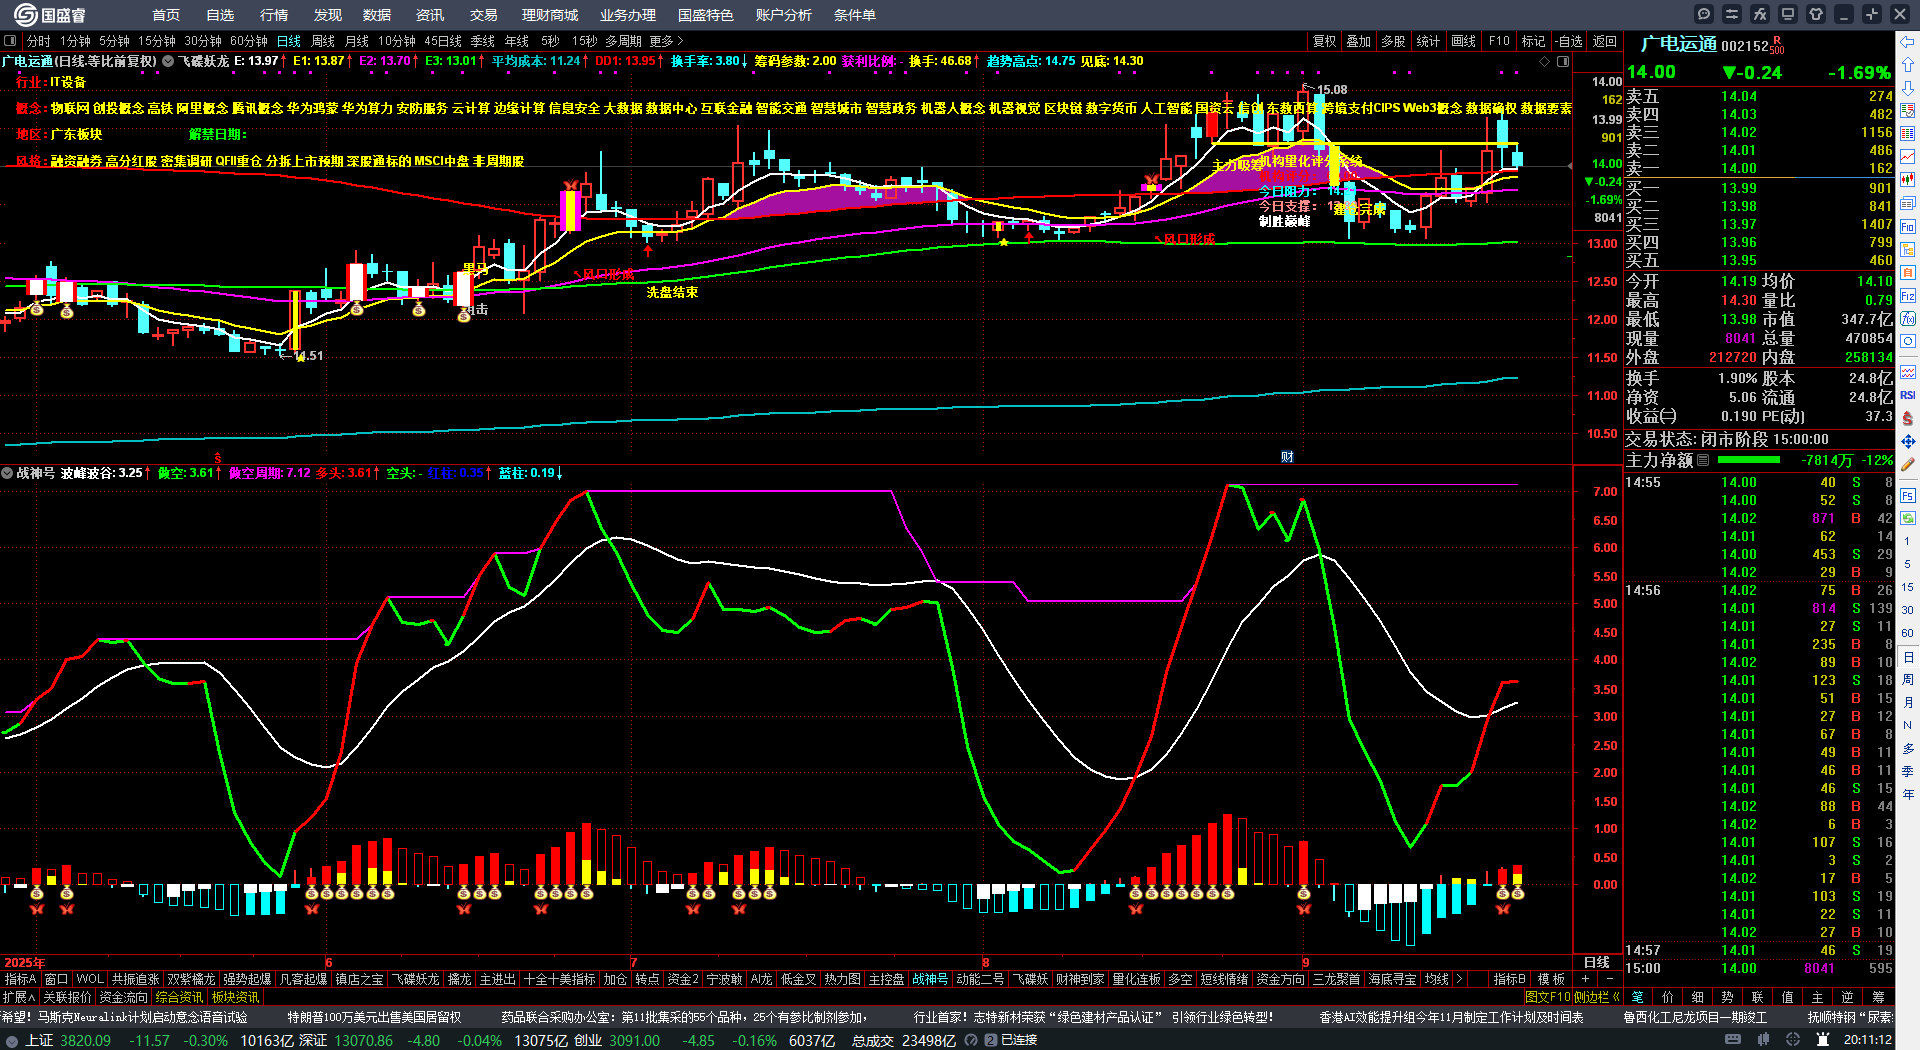The image size is (1920, 1050).
Task: Open the 多周期 multi-period selector
Action: pyautogui.click(x=623, y=41)
